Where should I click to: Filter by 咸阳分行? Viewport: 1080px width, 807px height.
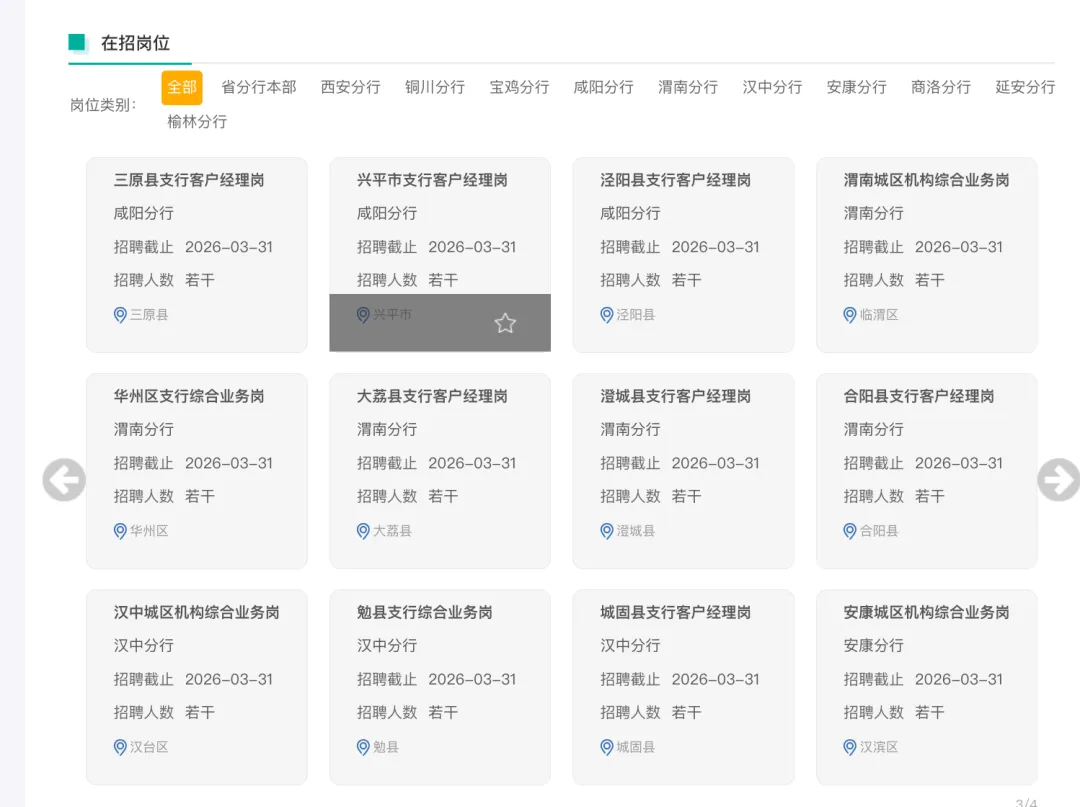(603, 87)
